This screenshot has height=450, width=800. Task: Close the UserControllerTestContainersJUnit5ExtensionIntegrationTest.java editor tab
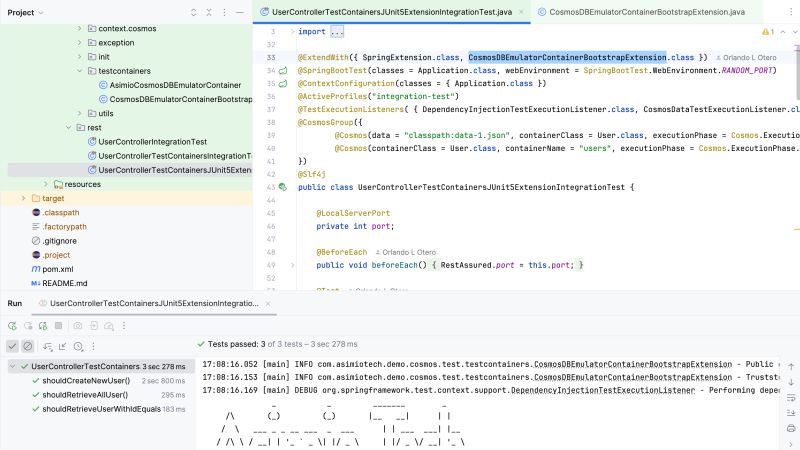pos(521,12)
